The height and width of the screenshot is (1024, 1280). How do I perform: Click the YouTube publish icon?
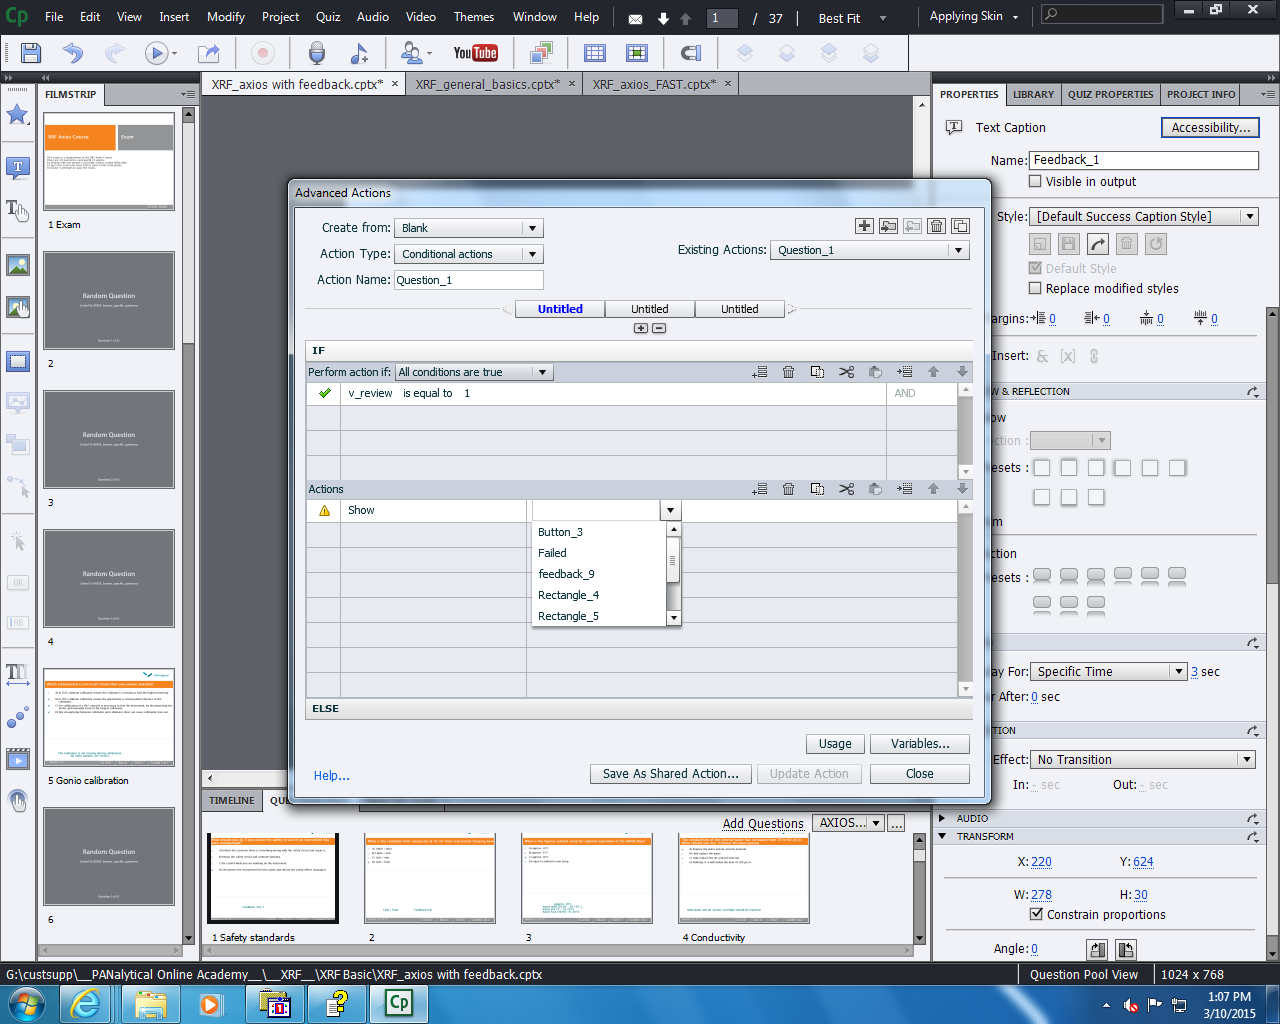(475, 53)
